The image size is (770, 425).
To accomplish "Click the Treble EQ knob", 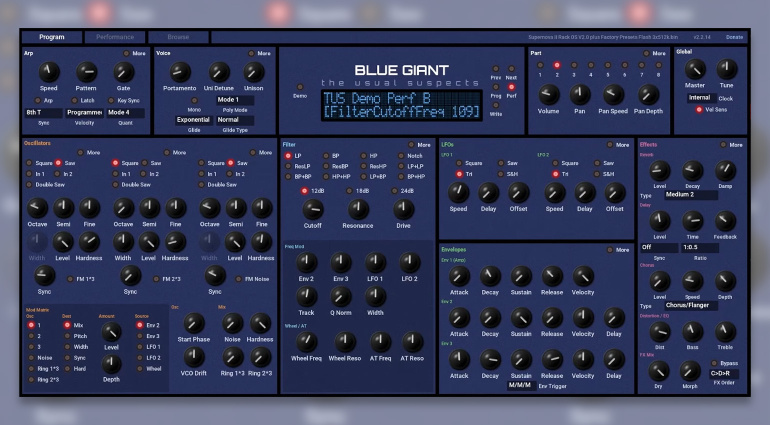I will (725, 332).
